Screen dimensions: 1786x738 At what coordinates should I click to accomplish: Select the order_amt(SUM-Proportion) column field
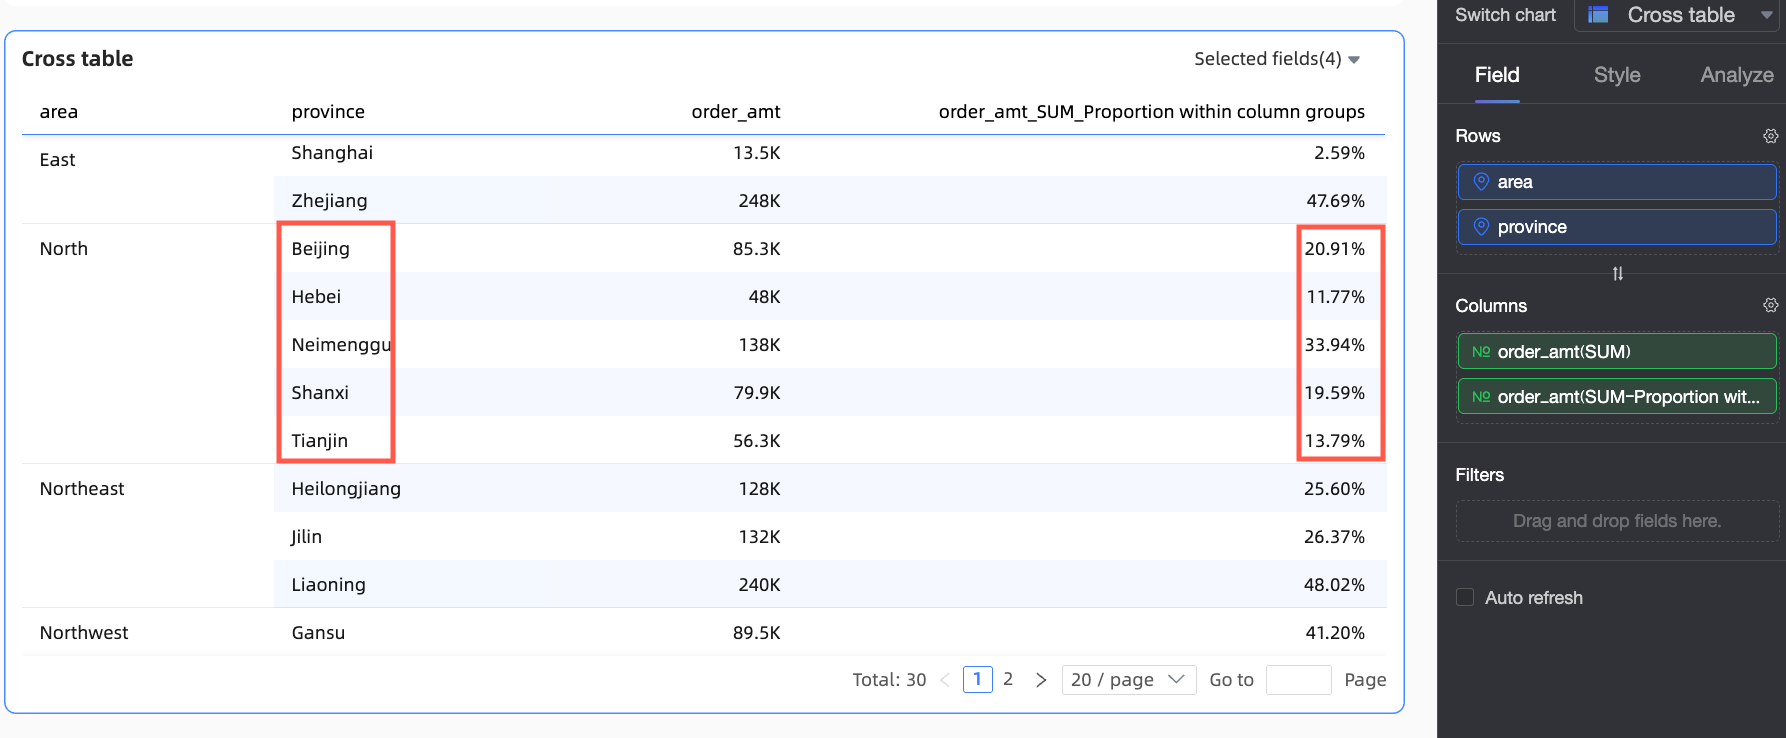[x=1616, y=397]
